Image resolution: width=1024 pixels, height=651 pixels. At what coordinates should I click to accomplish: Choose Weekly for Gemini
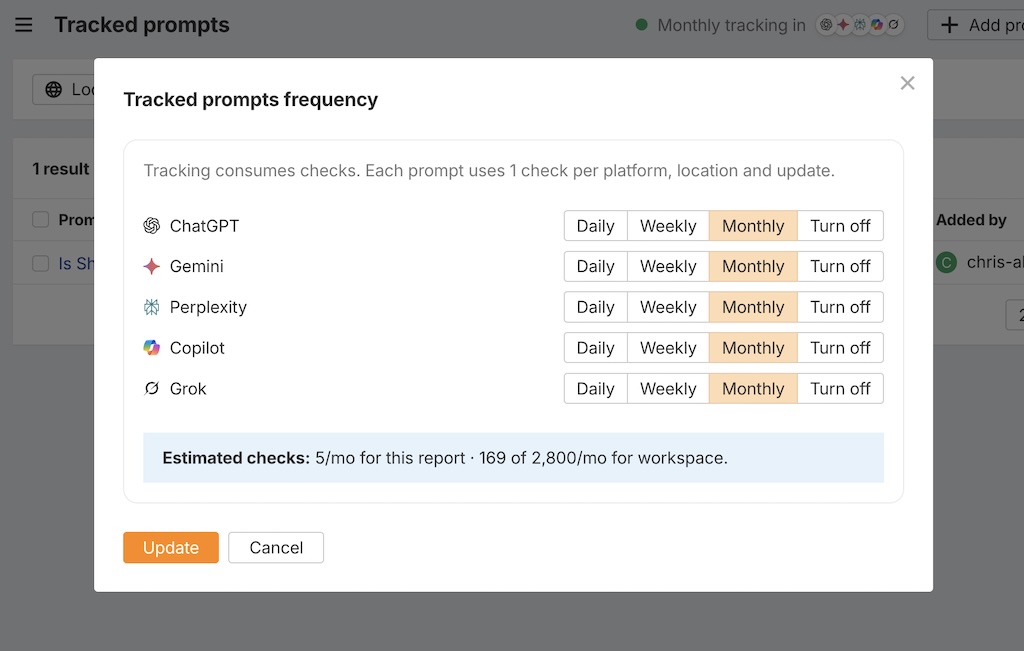668,266
